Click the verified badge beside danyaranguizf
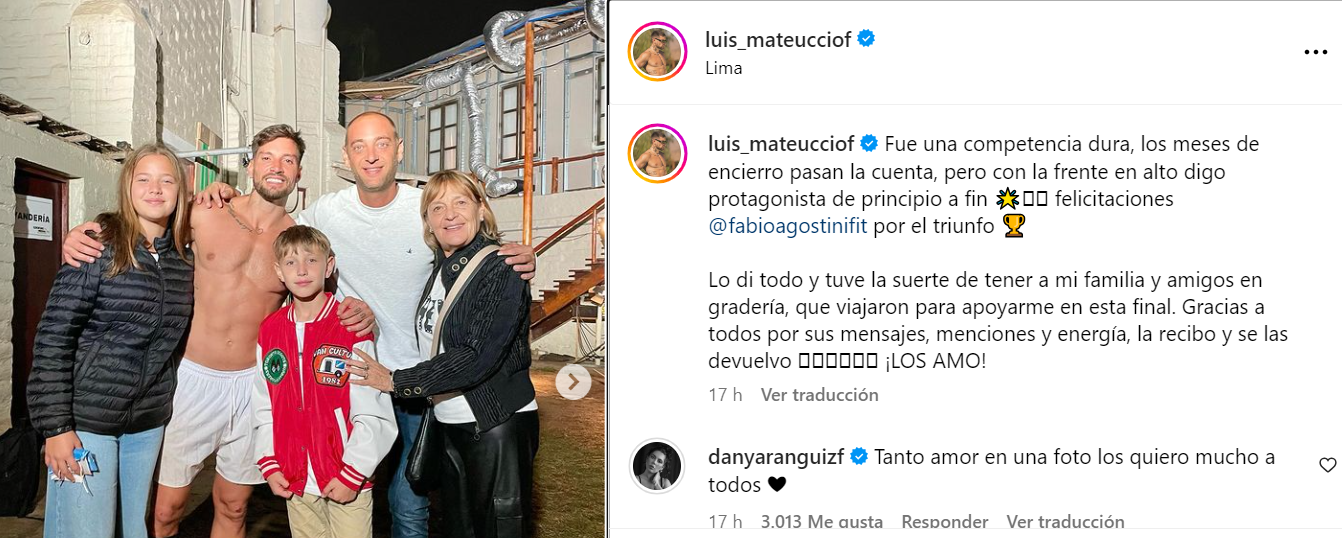Viewport: 1342px width, 538px height. [x=859, y=457]
